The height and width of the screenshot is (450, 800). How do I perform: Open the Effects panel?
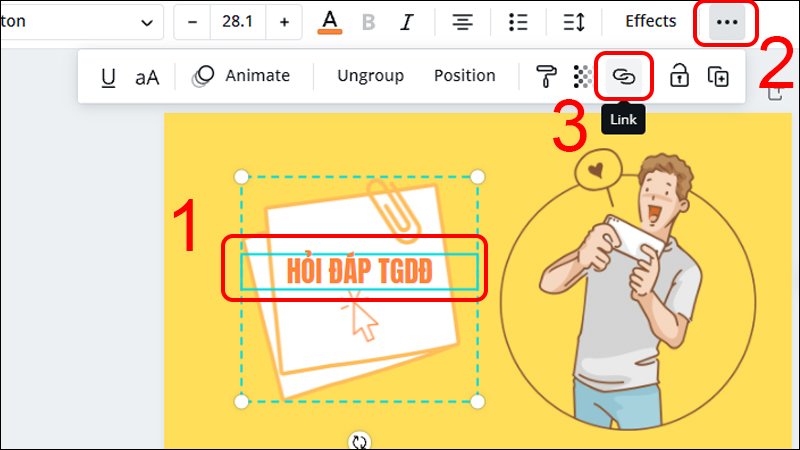coord(650,21)
